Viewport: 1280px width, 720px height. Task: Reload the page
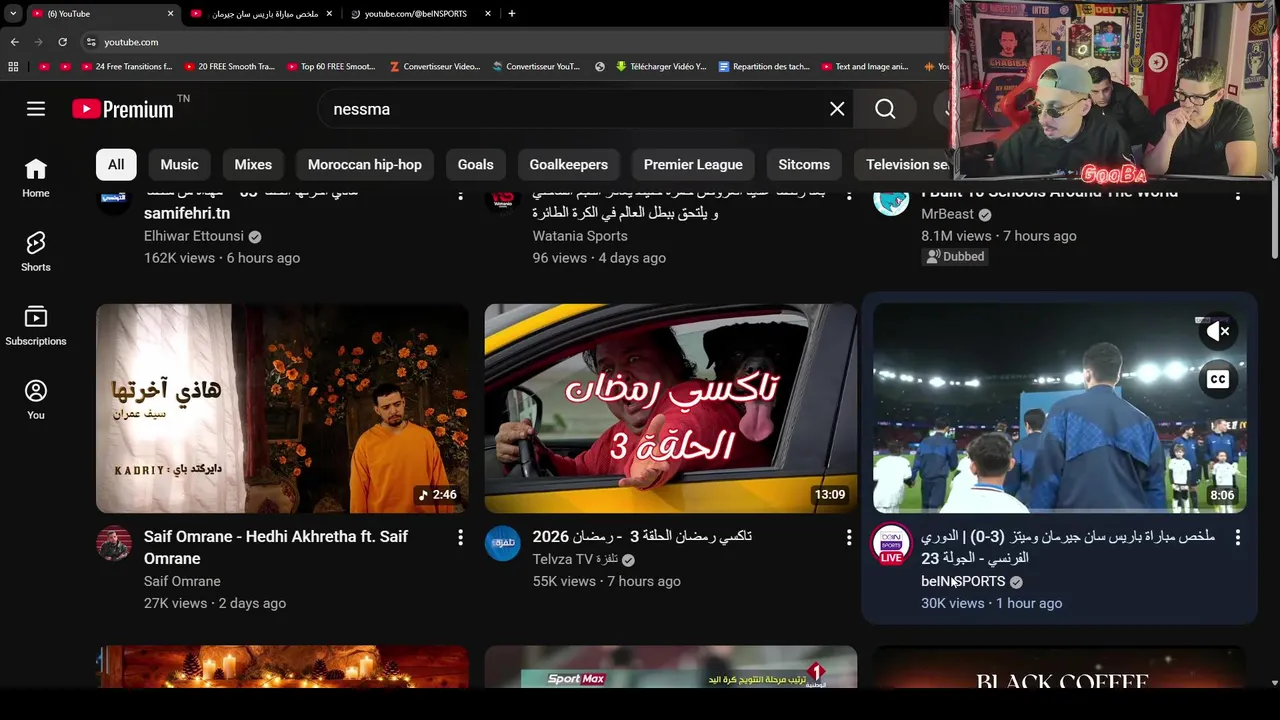click(62, 42)
